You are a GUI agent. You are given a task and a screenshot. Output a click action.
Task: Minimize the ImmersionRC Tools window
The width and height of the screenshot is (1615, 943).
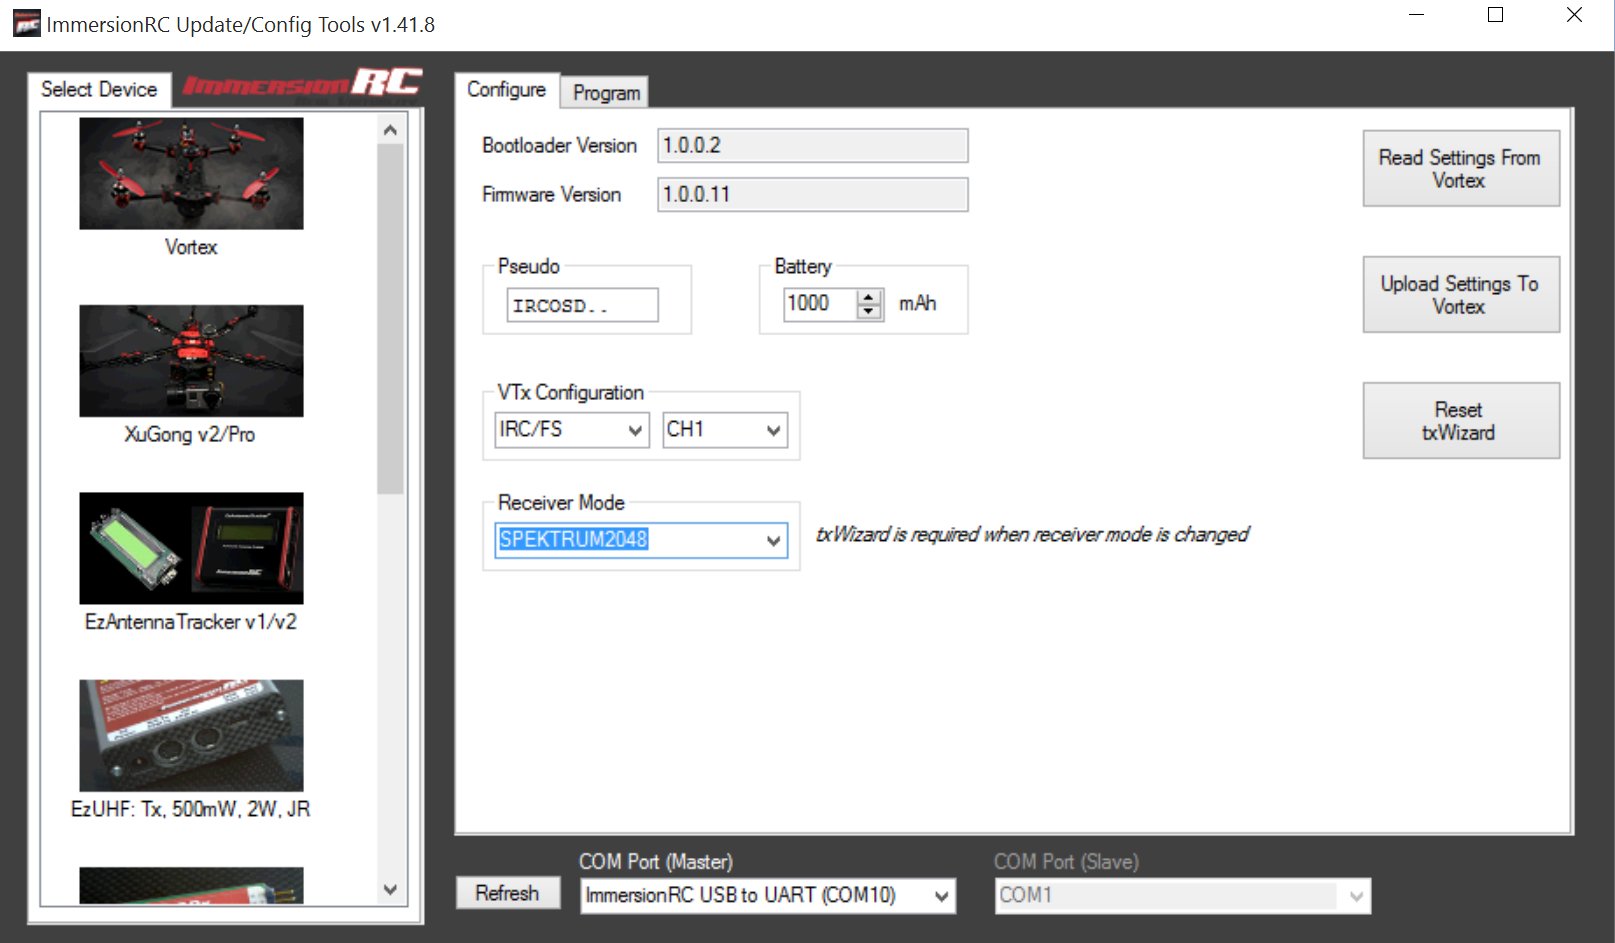pos(1417,15)
